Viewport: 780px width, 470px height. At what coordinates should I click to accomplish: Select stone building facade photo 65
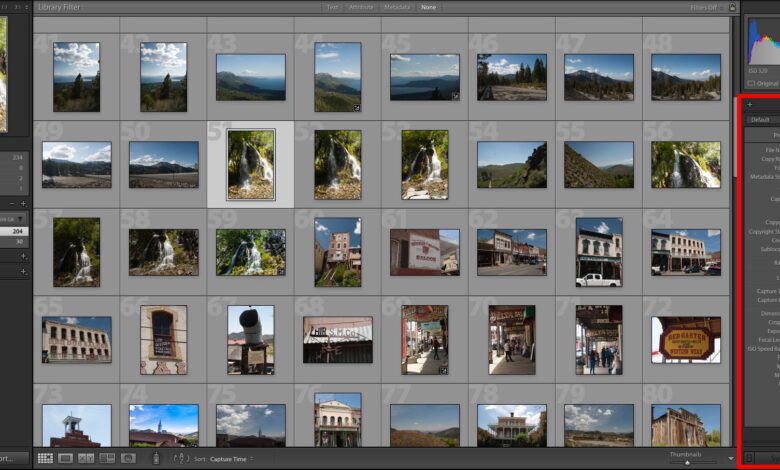(x=77, y=340)
